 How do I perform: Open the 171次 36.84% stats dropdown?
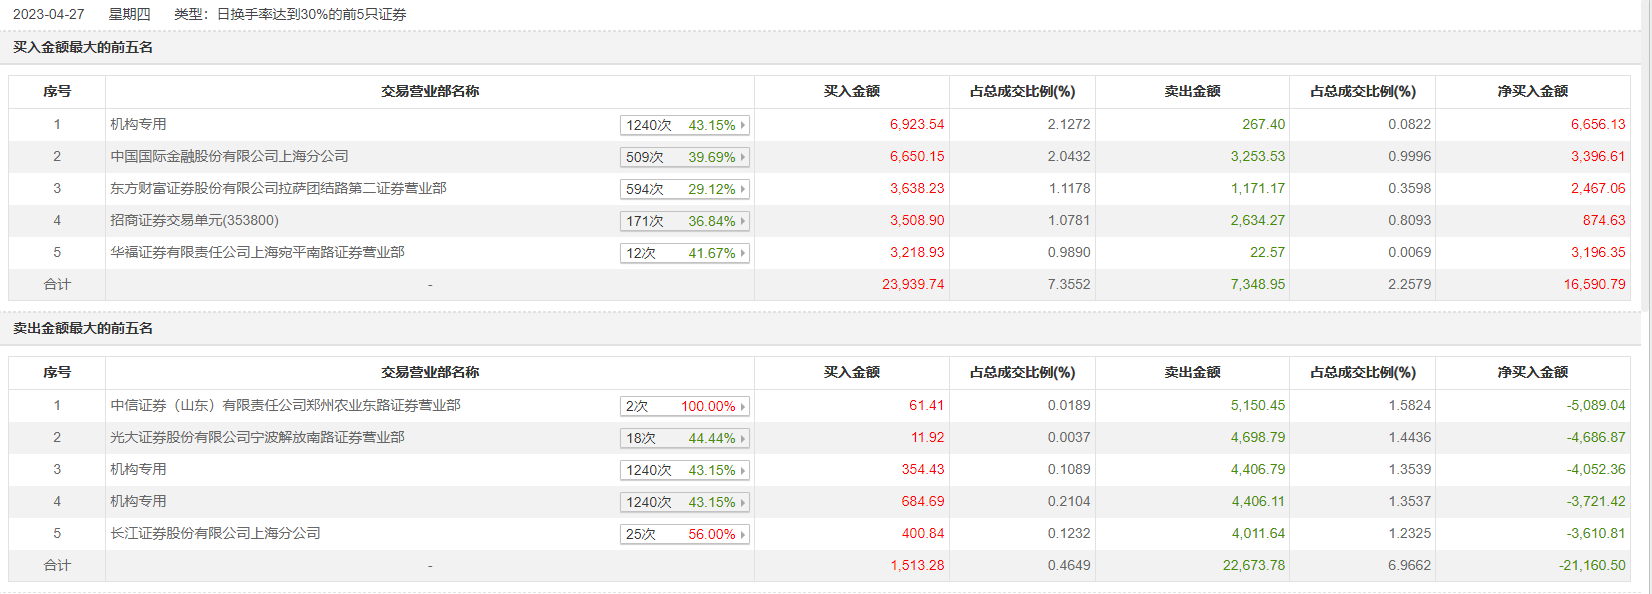click(x=684, y=221)
